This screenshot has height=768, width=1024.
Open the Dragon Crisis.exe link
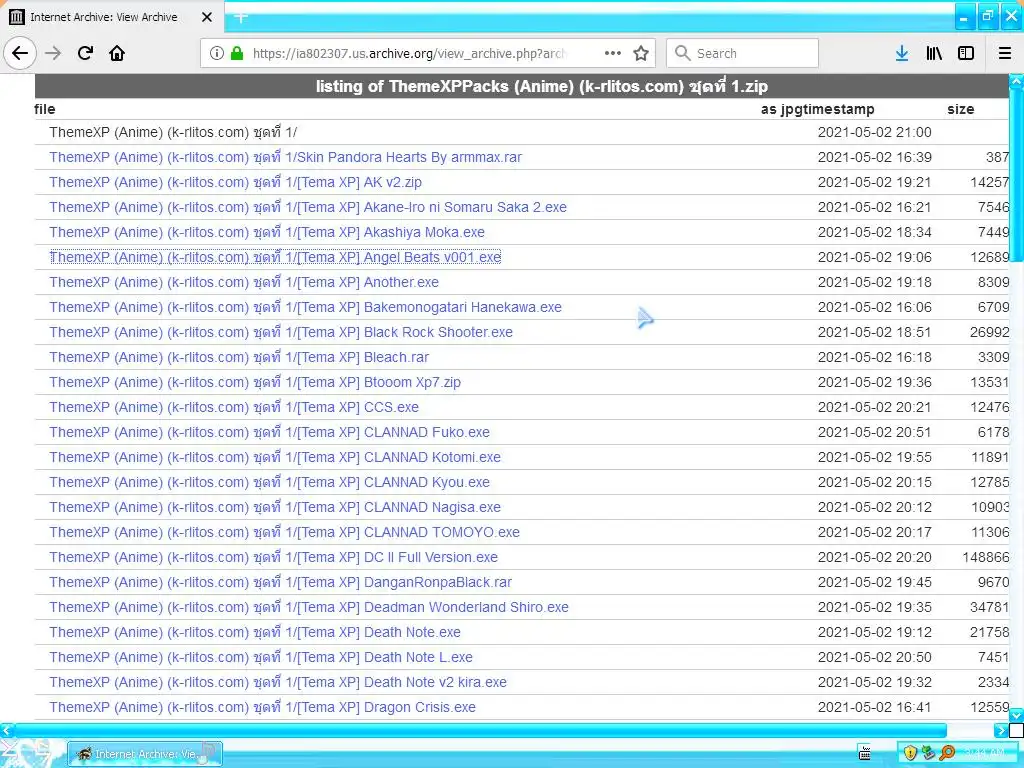(x=262, y=707)
